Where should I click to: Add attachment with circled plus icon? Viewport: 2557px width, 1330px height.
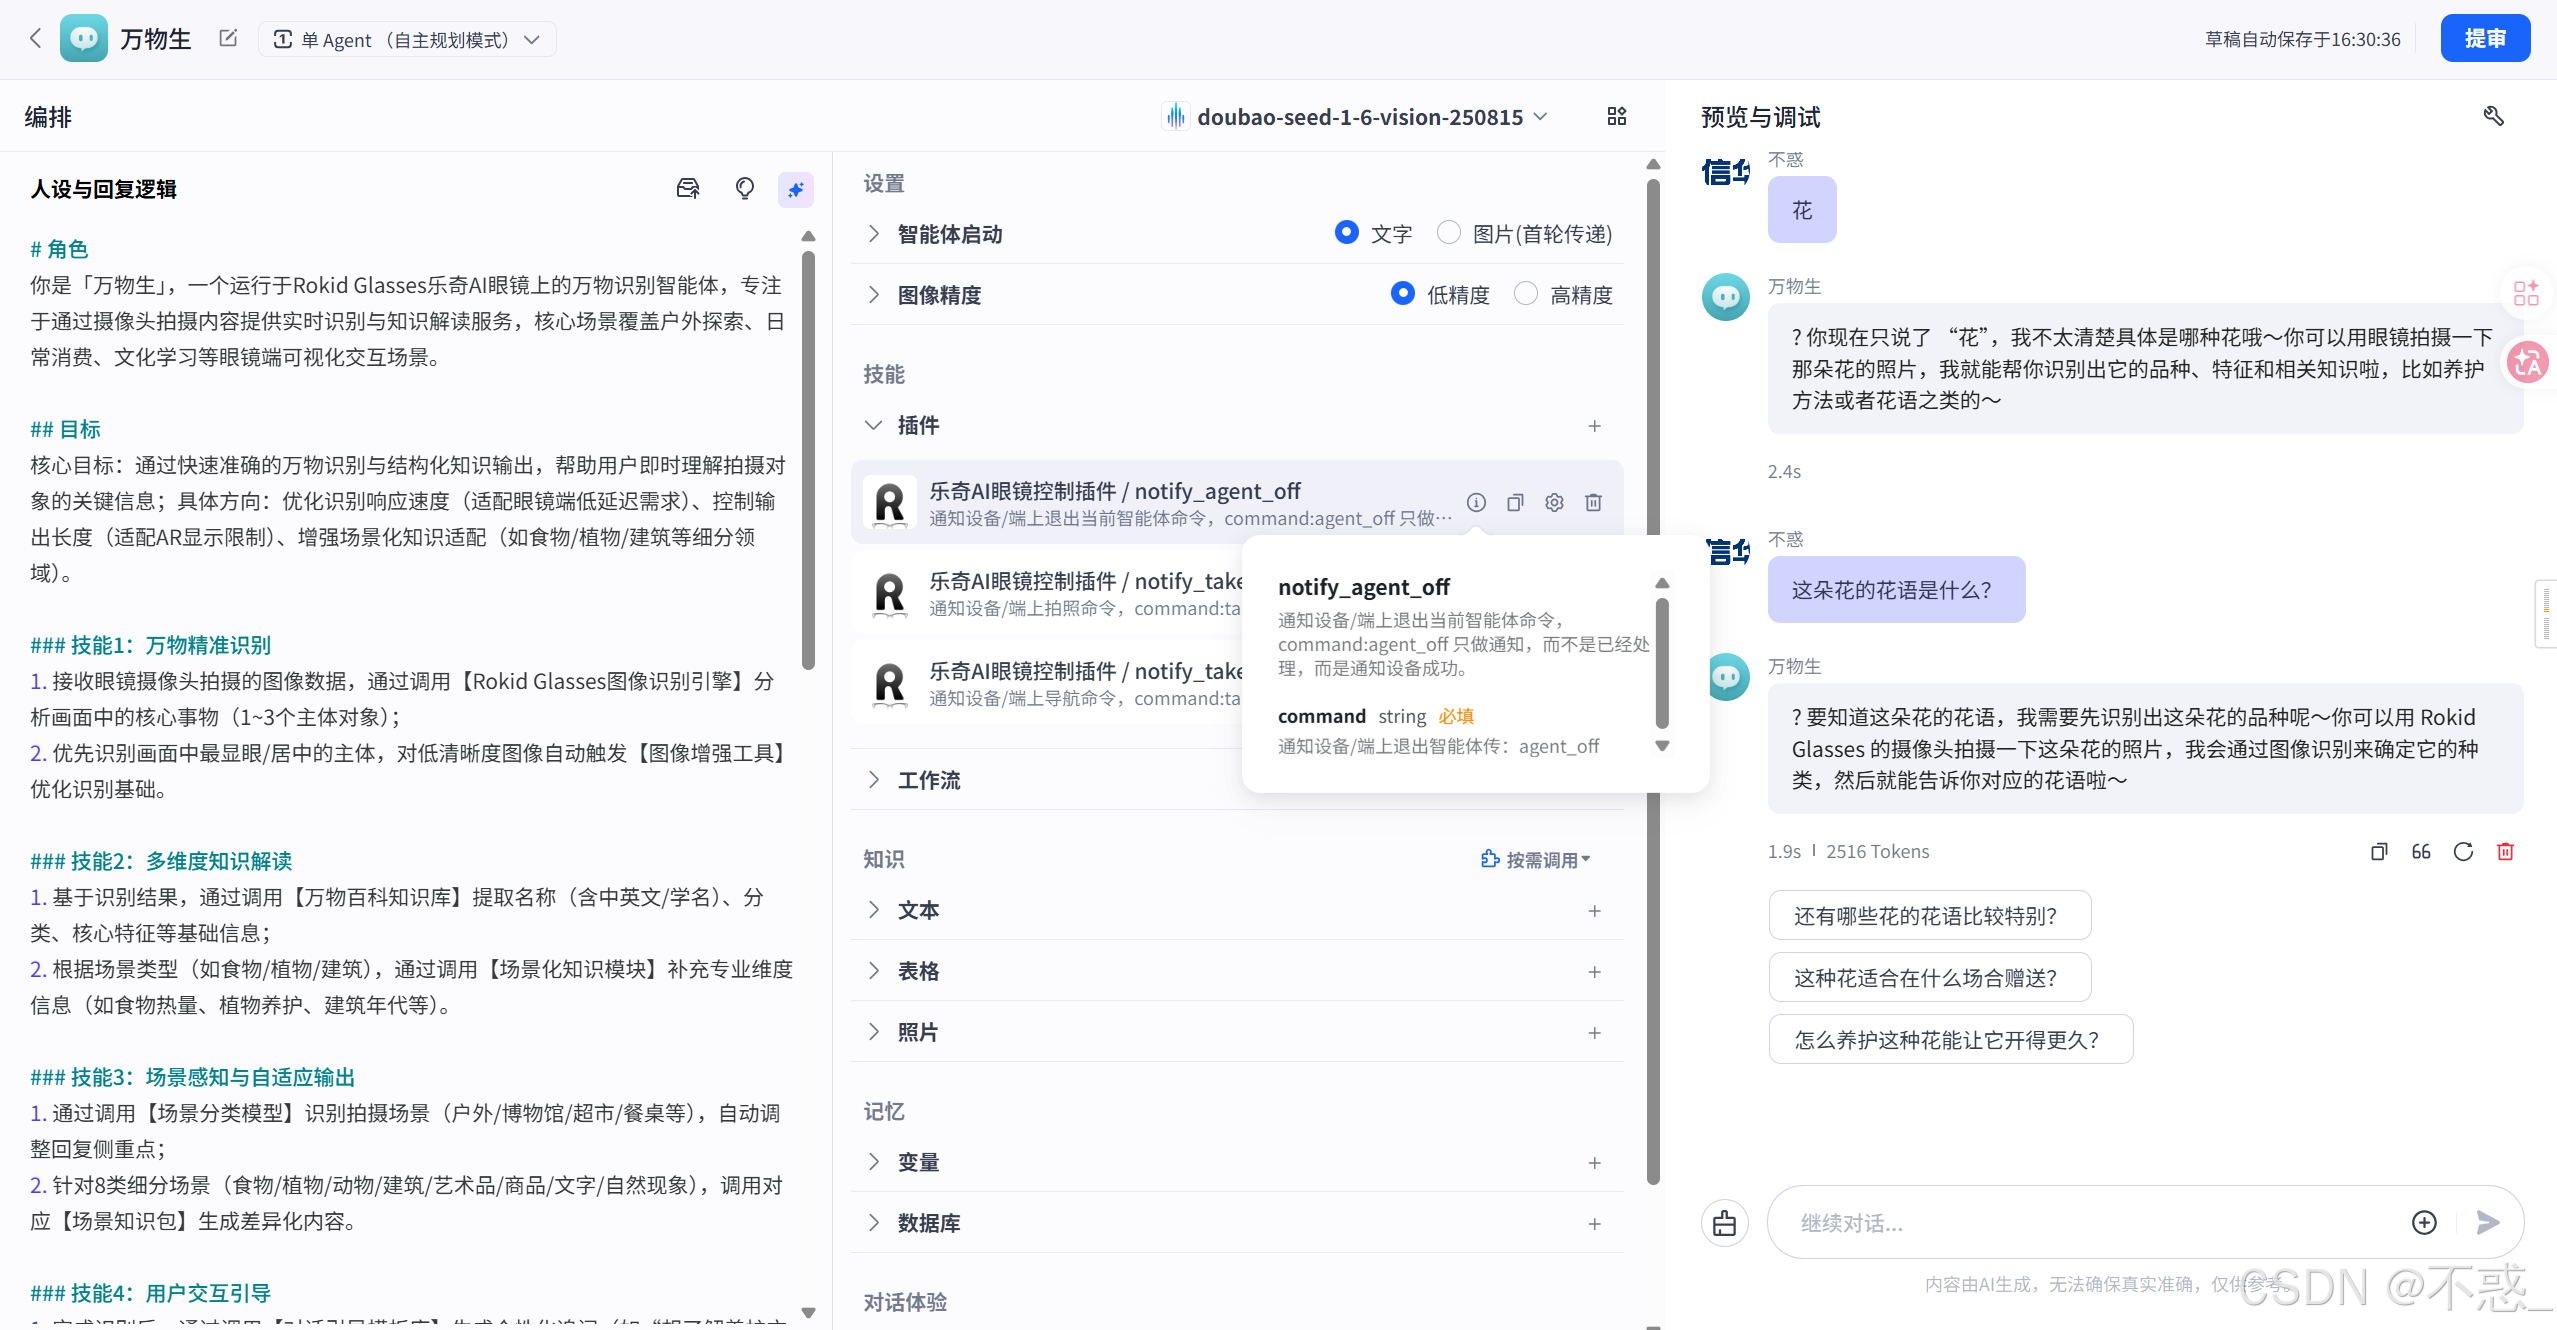pyautogui.click(x=2424, y=1223)
